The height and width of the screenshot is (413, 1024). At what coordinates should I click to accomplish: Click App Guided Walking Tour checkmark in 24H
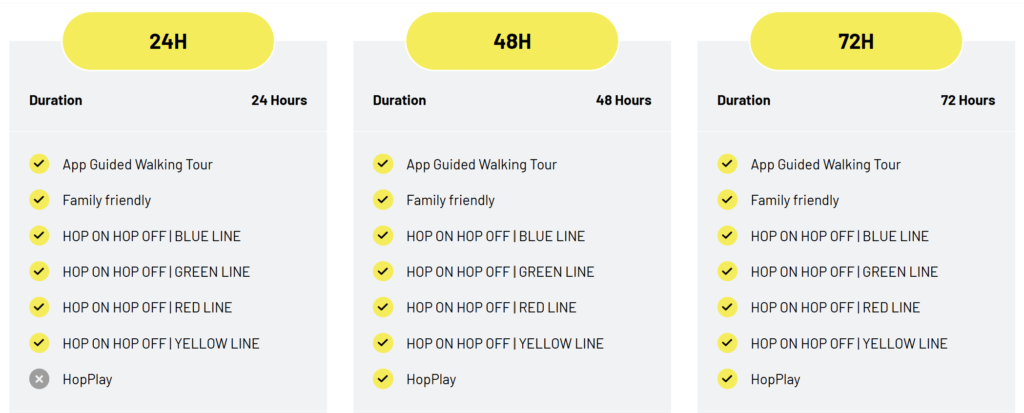pos(39,164)
